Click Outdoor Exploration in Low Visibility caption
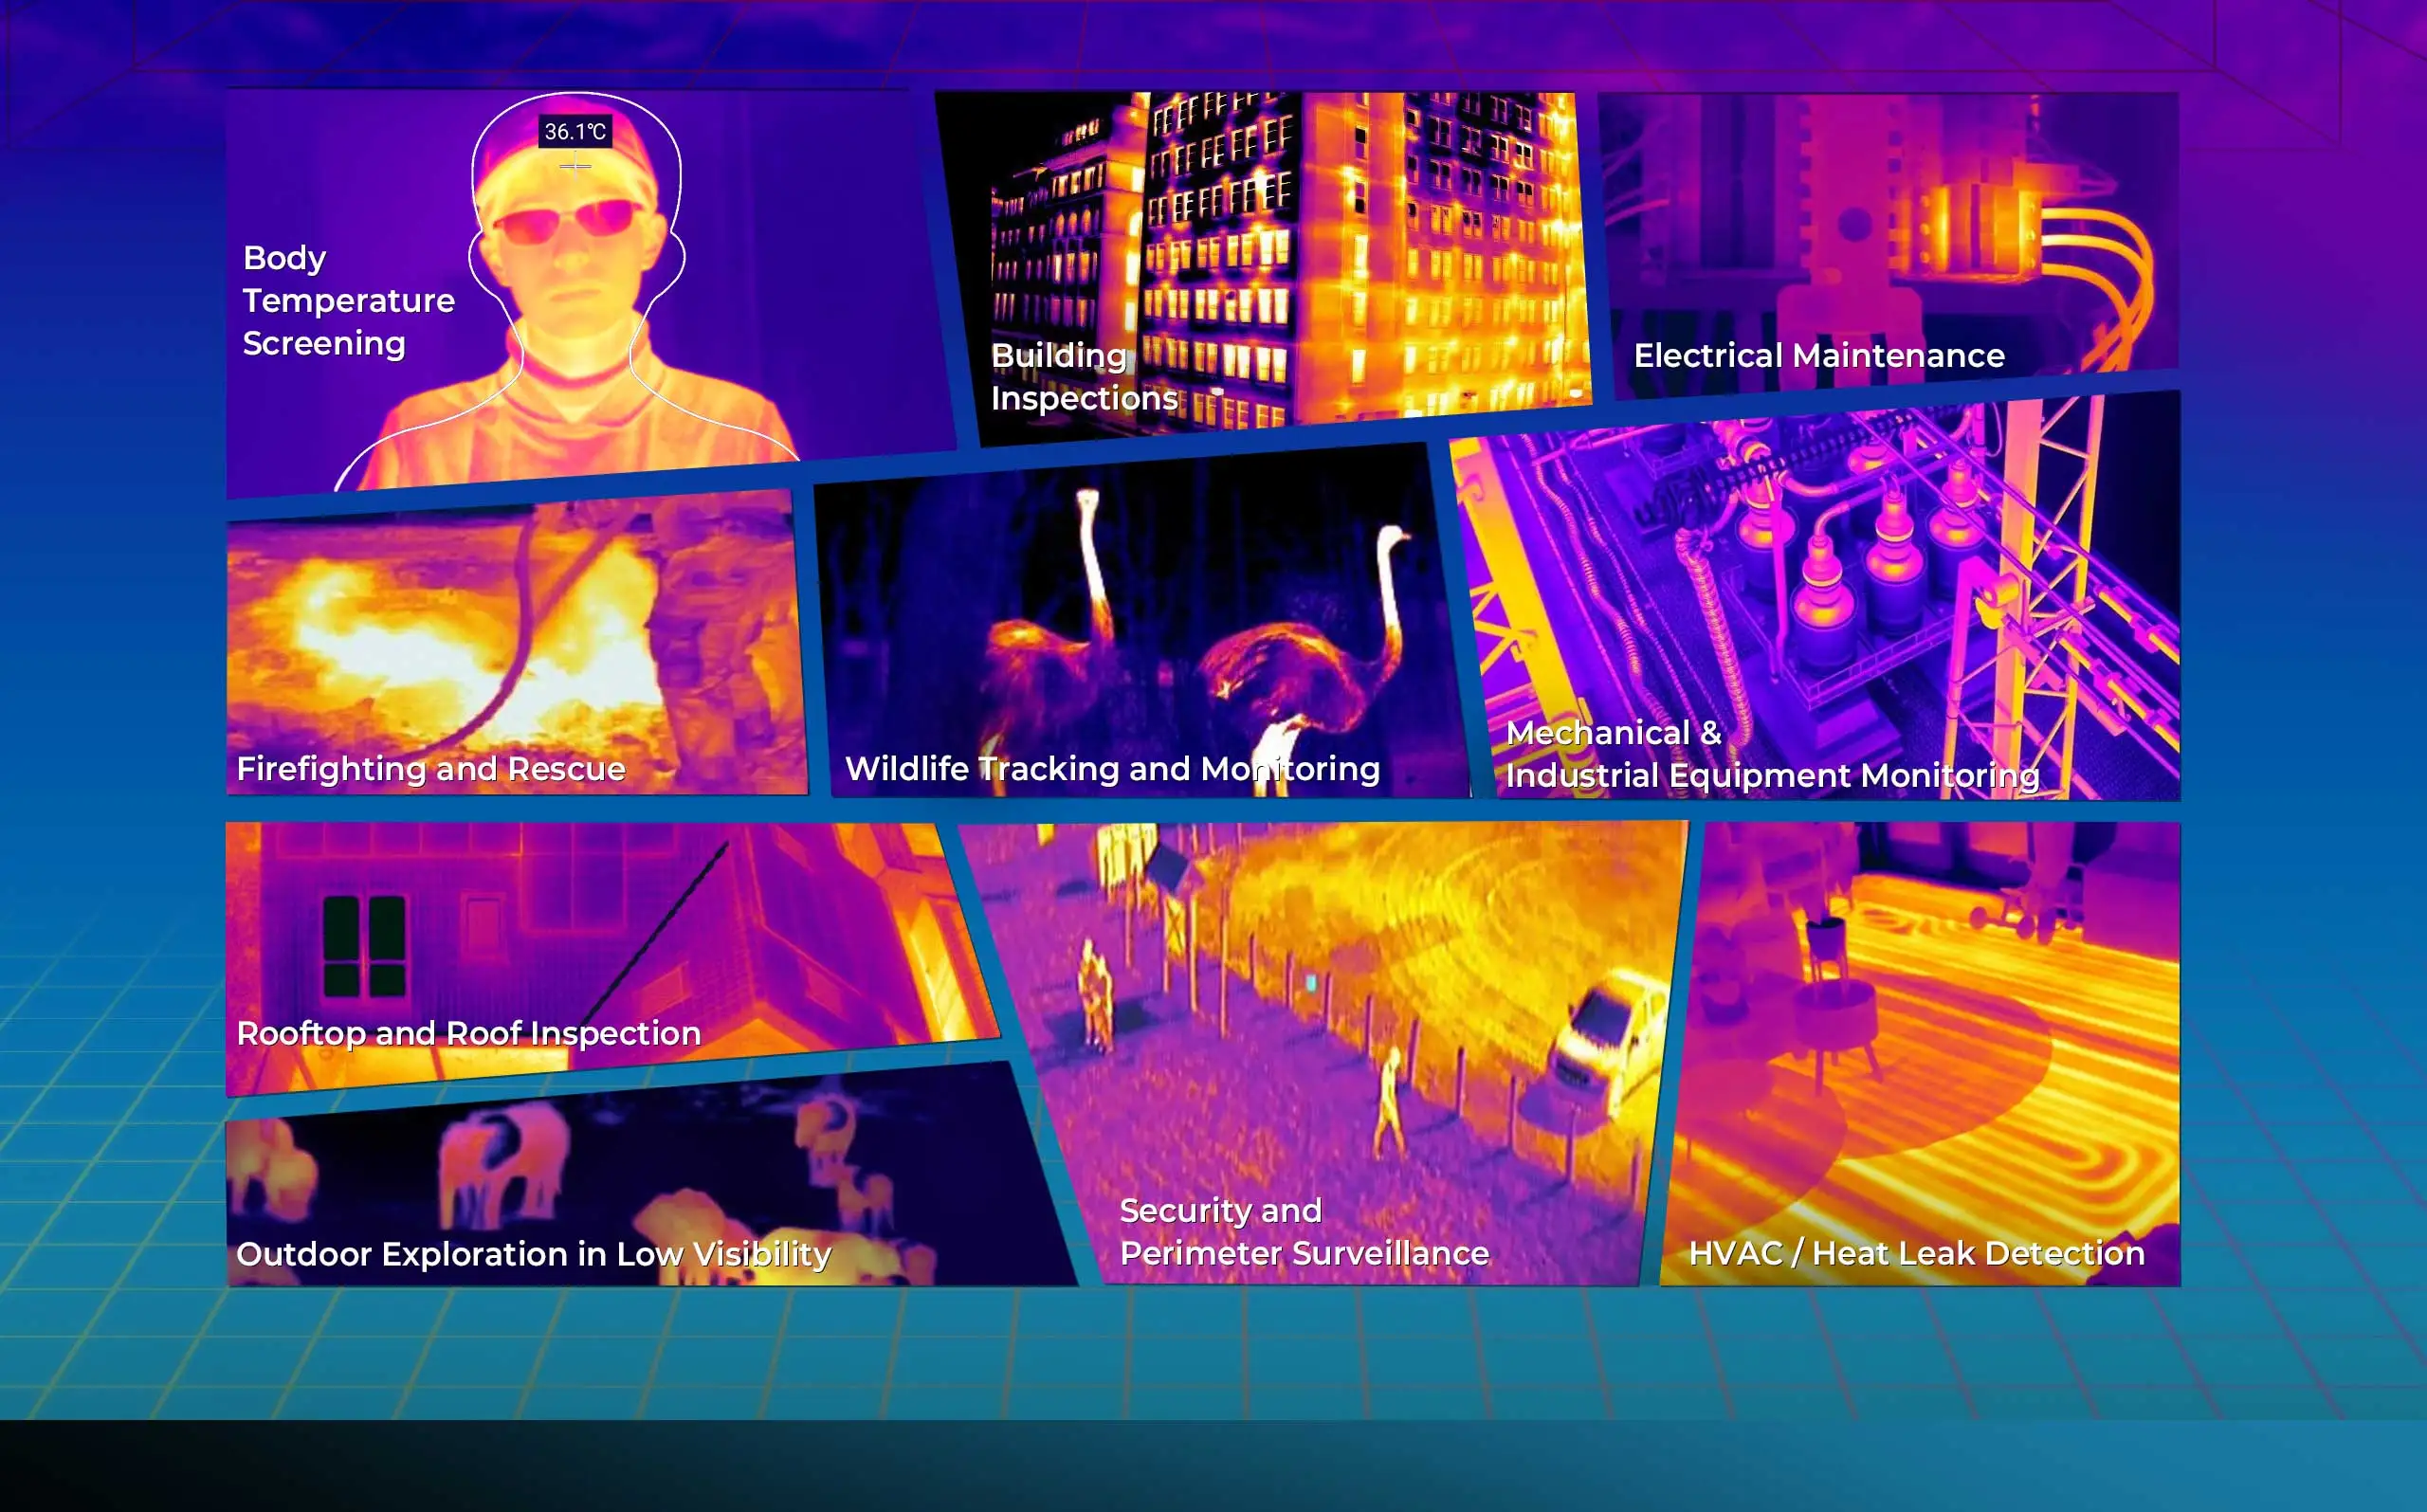This screenshot has width=2427, height=1512. (x=533, y=1253)
